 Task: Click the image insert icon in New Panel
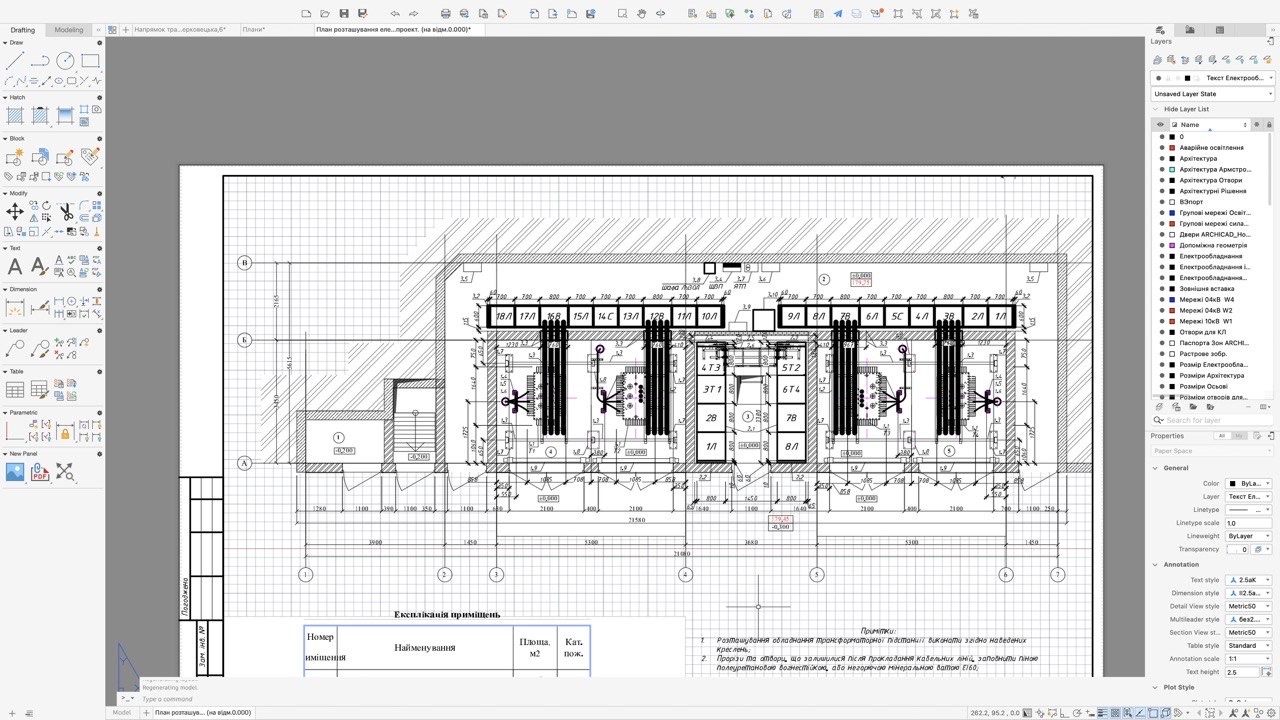(15, 472)
